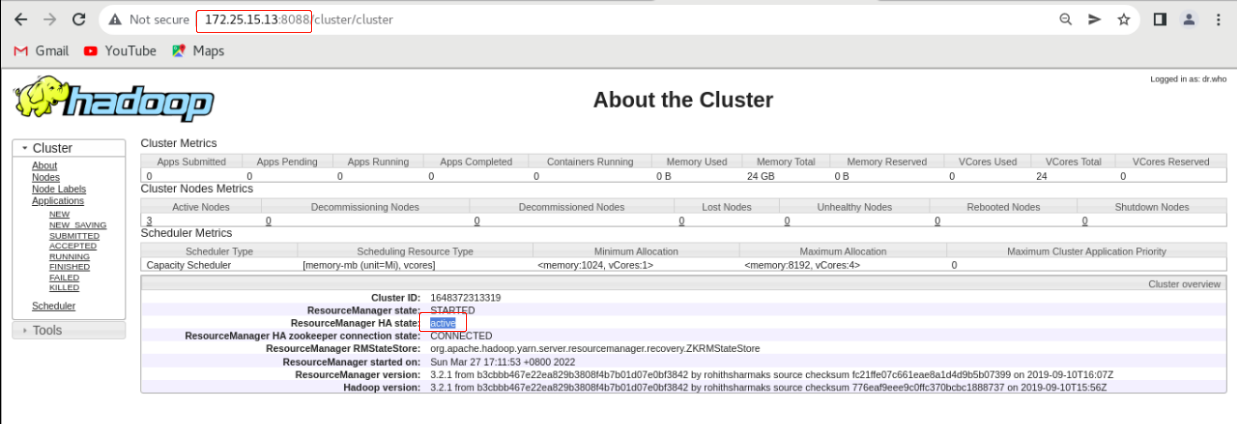Click the Containers Running column header

click(x=589, y=162)
